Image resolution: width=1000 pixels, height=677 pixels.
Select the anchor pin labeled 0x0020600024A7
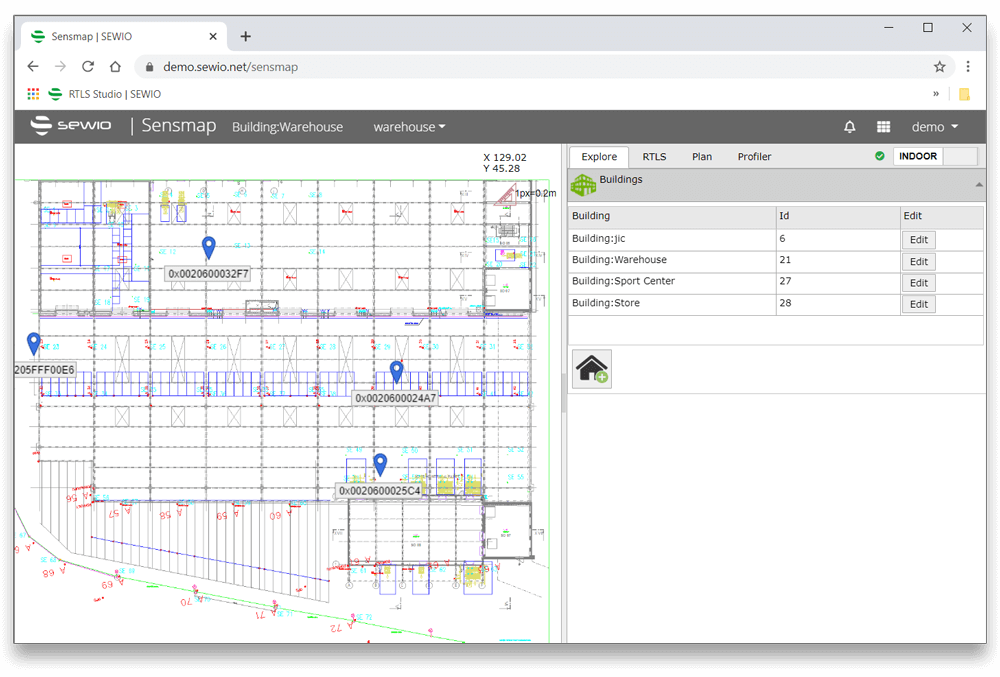pos(396,370)
